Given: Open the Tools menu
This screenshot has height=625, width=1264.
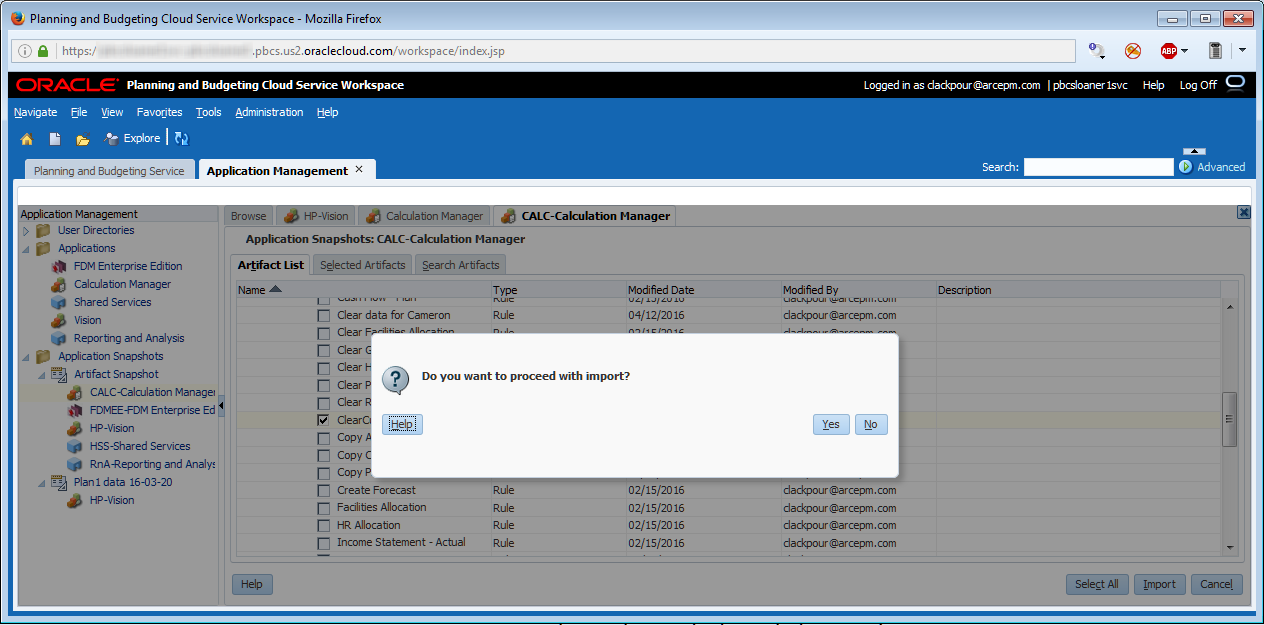Looking at the screenshot, I should click(209, 112).
